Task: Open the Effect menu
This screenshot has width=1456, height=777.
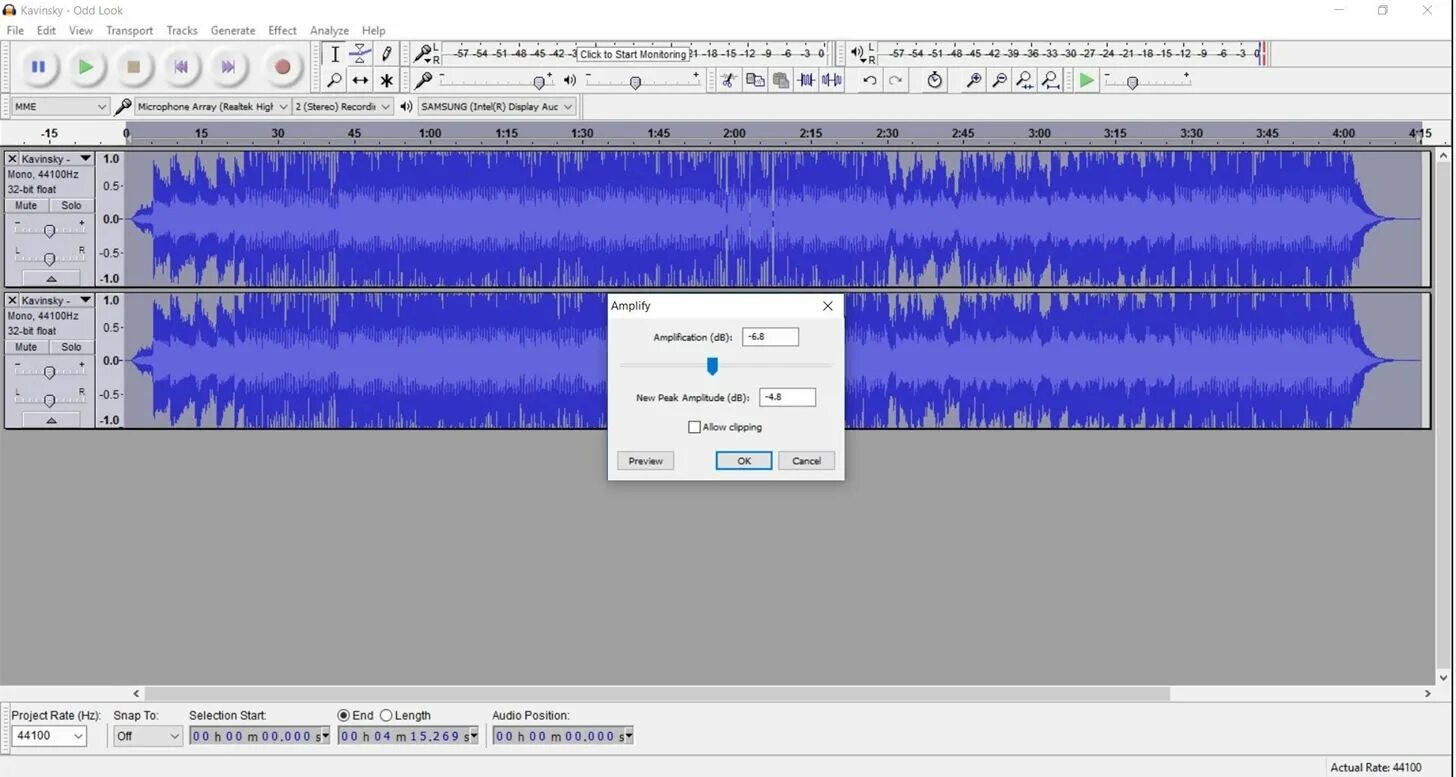Action: (x=282, y=30)
